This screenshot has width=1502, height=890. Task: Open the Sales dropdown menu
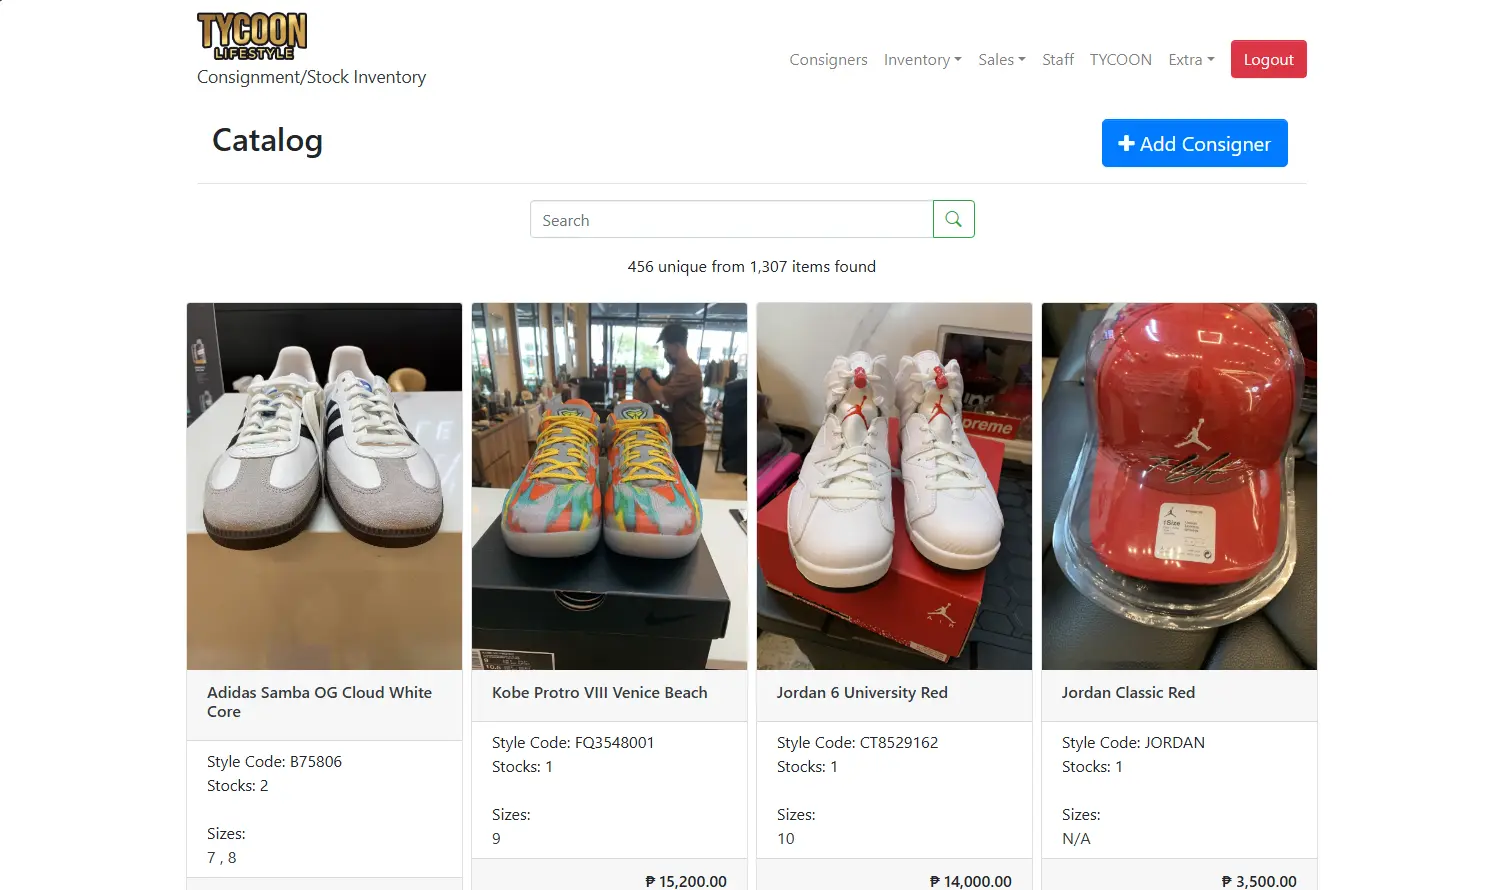(x=1001, y=60)
